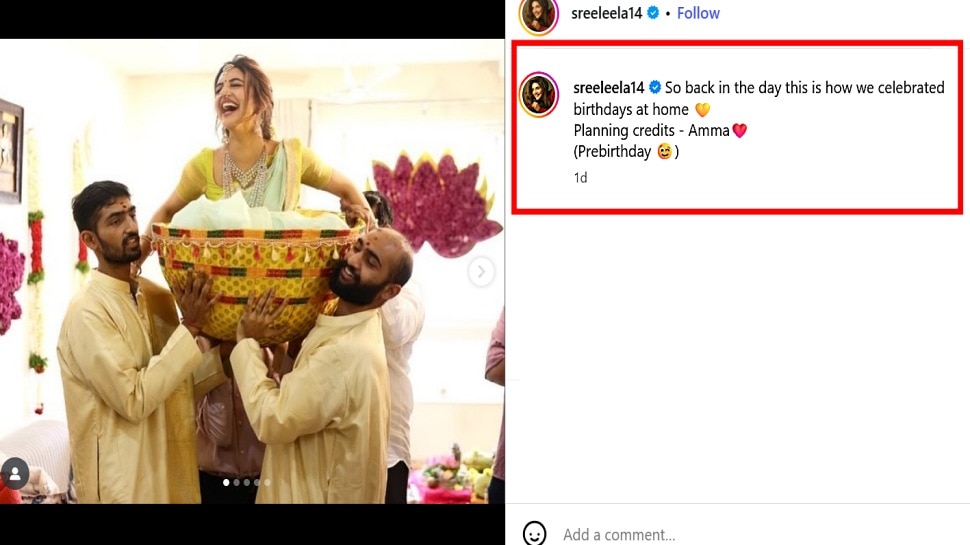Click verified badge in the caption line

(655, 88)
